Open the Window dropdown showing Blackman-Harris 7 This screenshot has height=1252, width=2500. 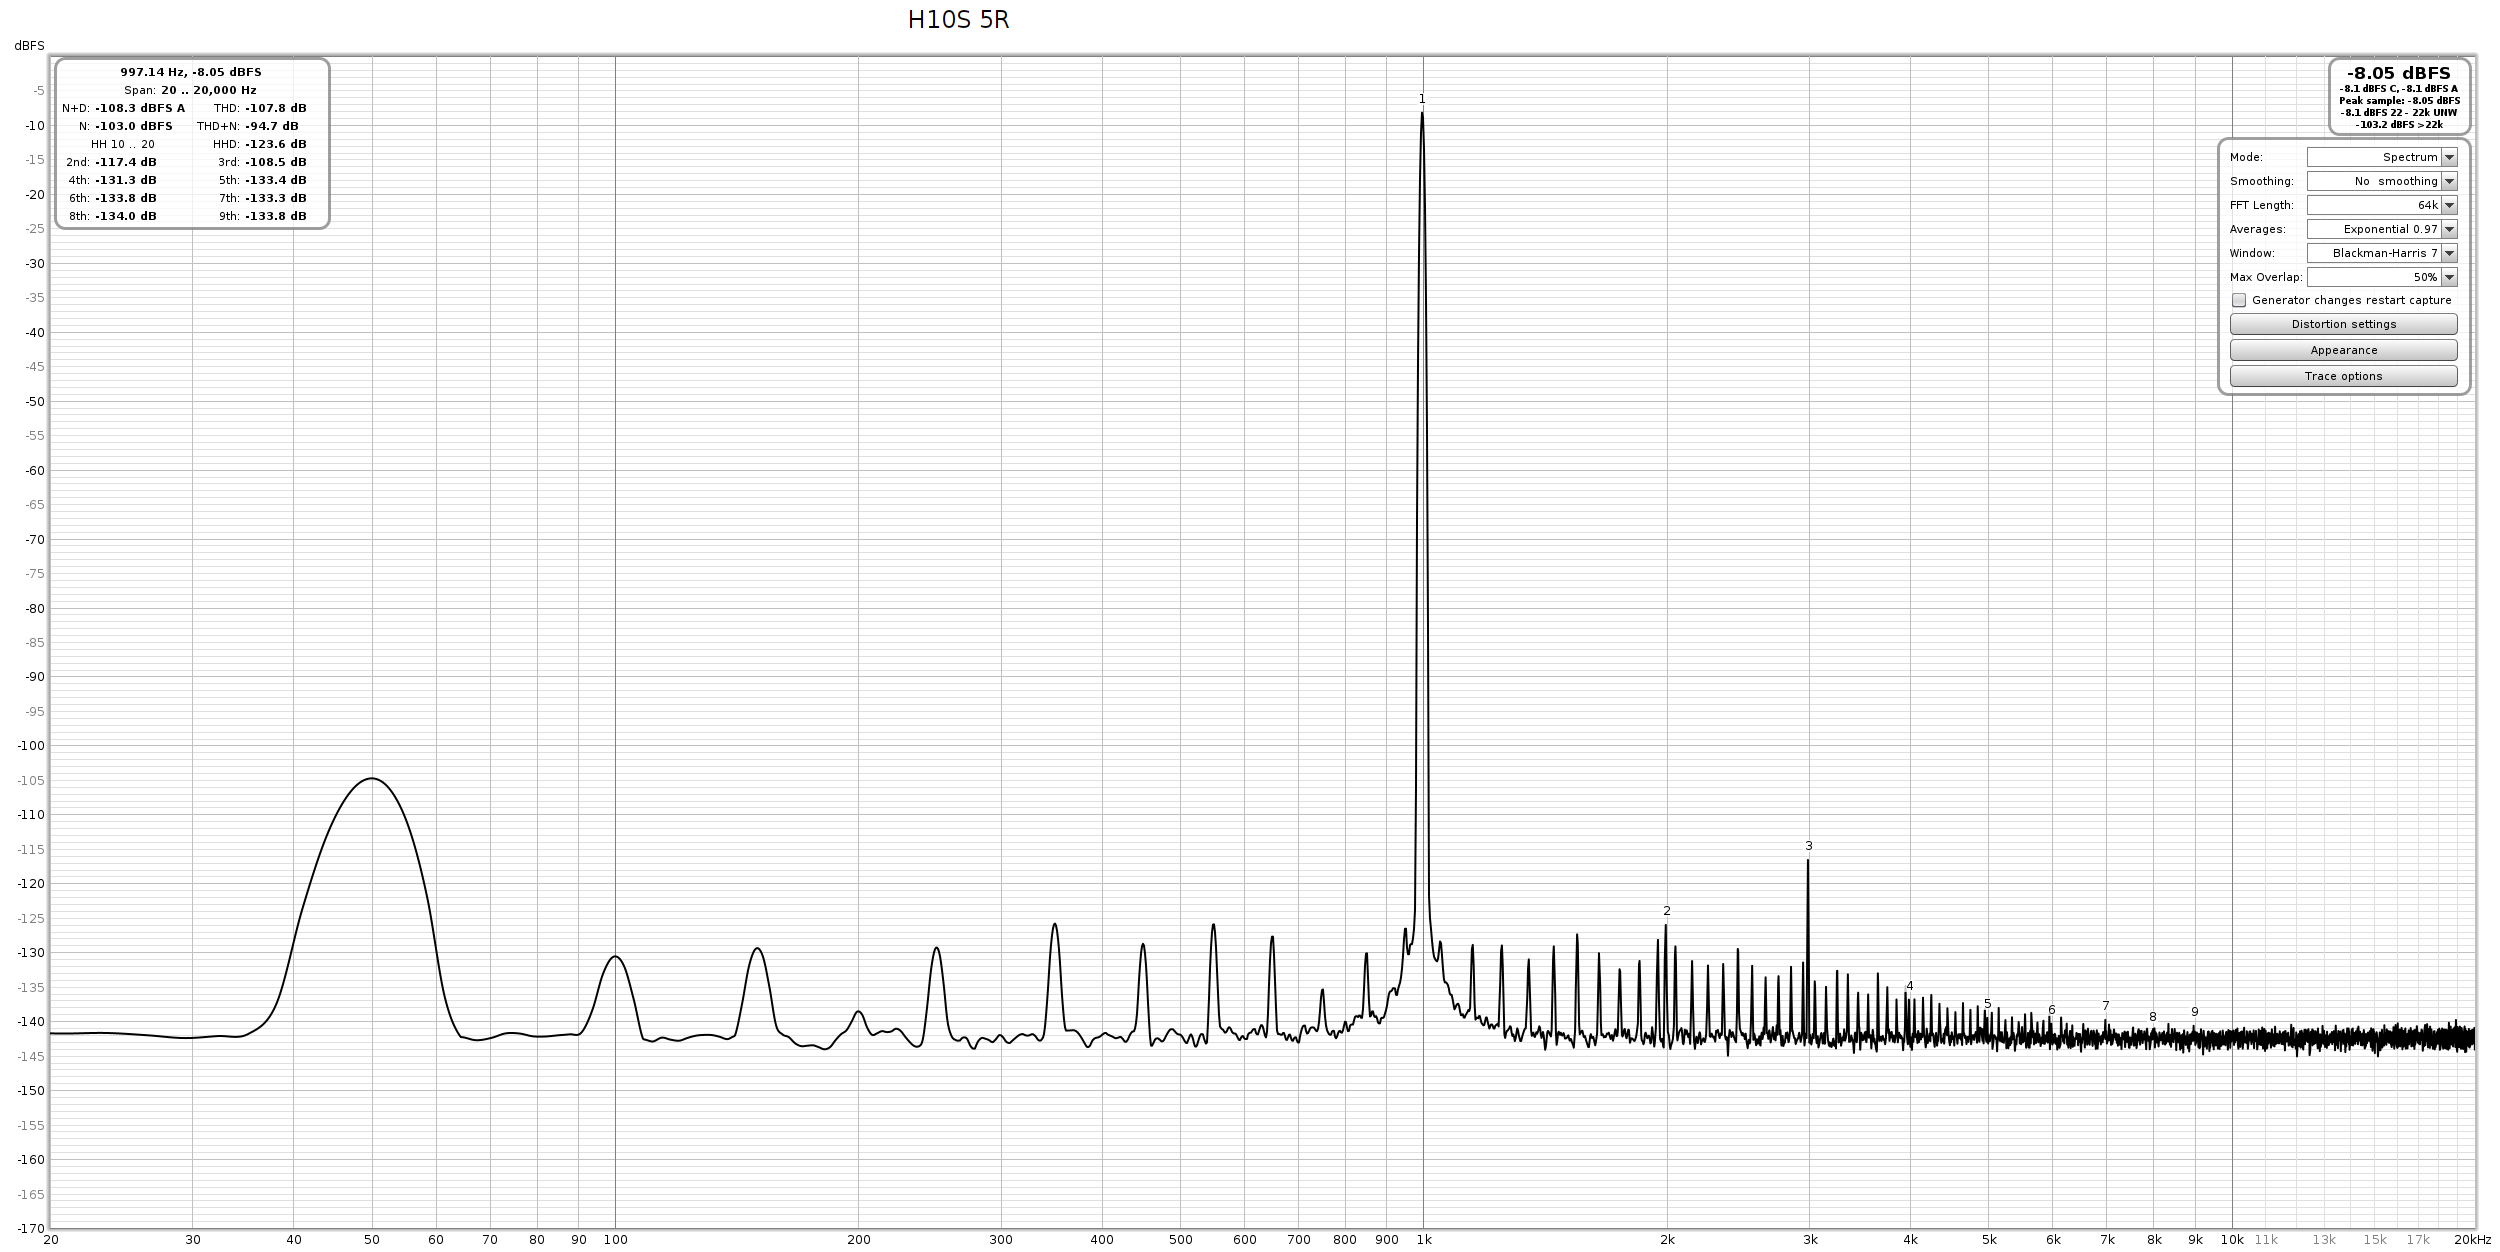coord(2381,253)
